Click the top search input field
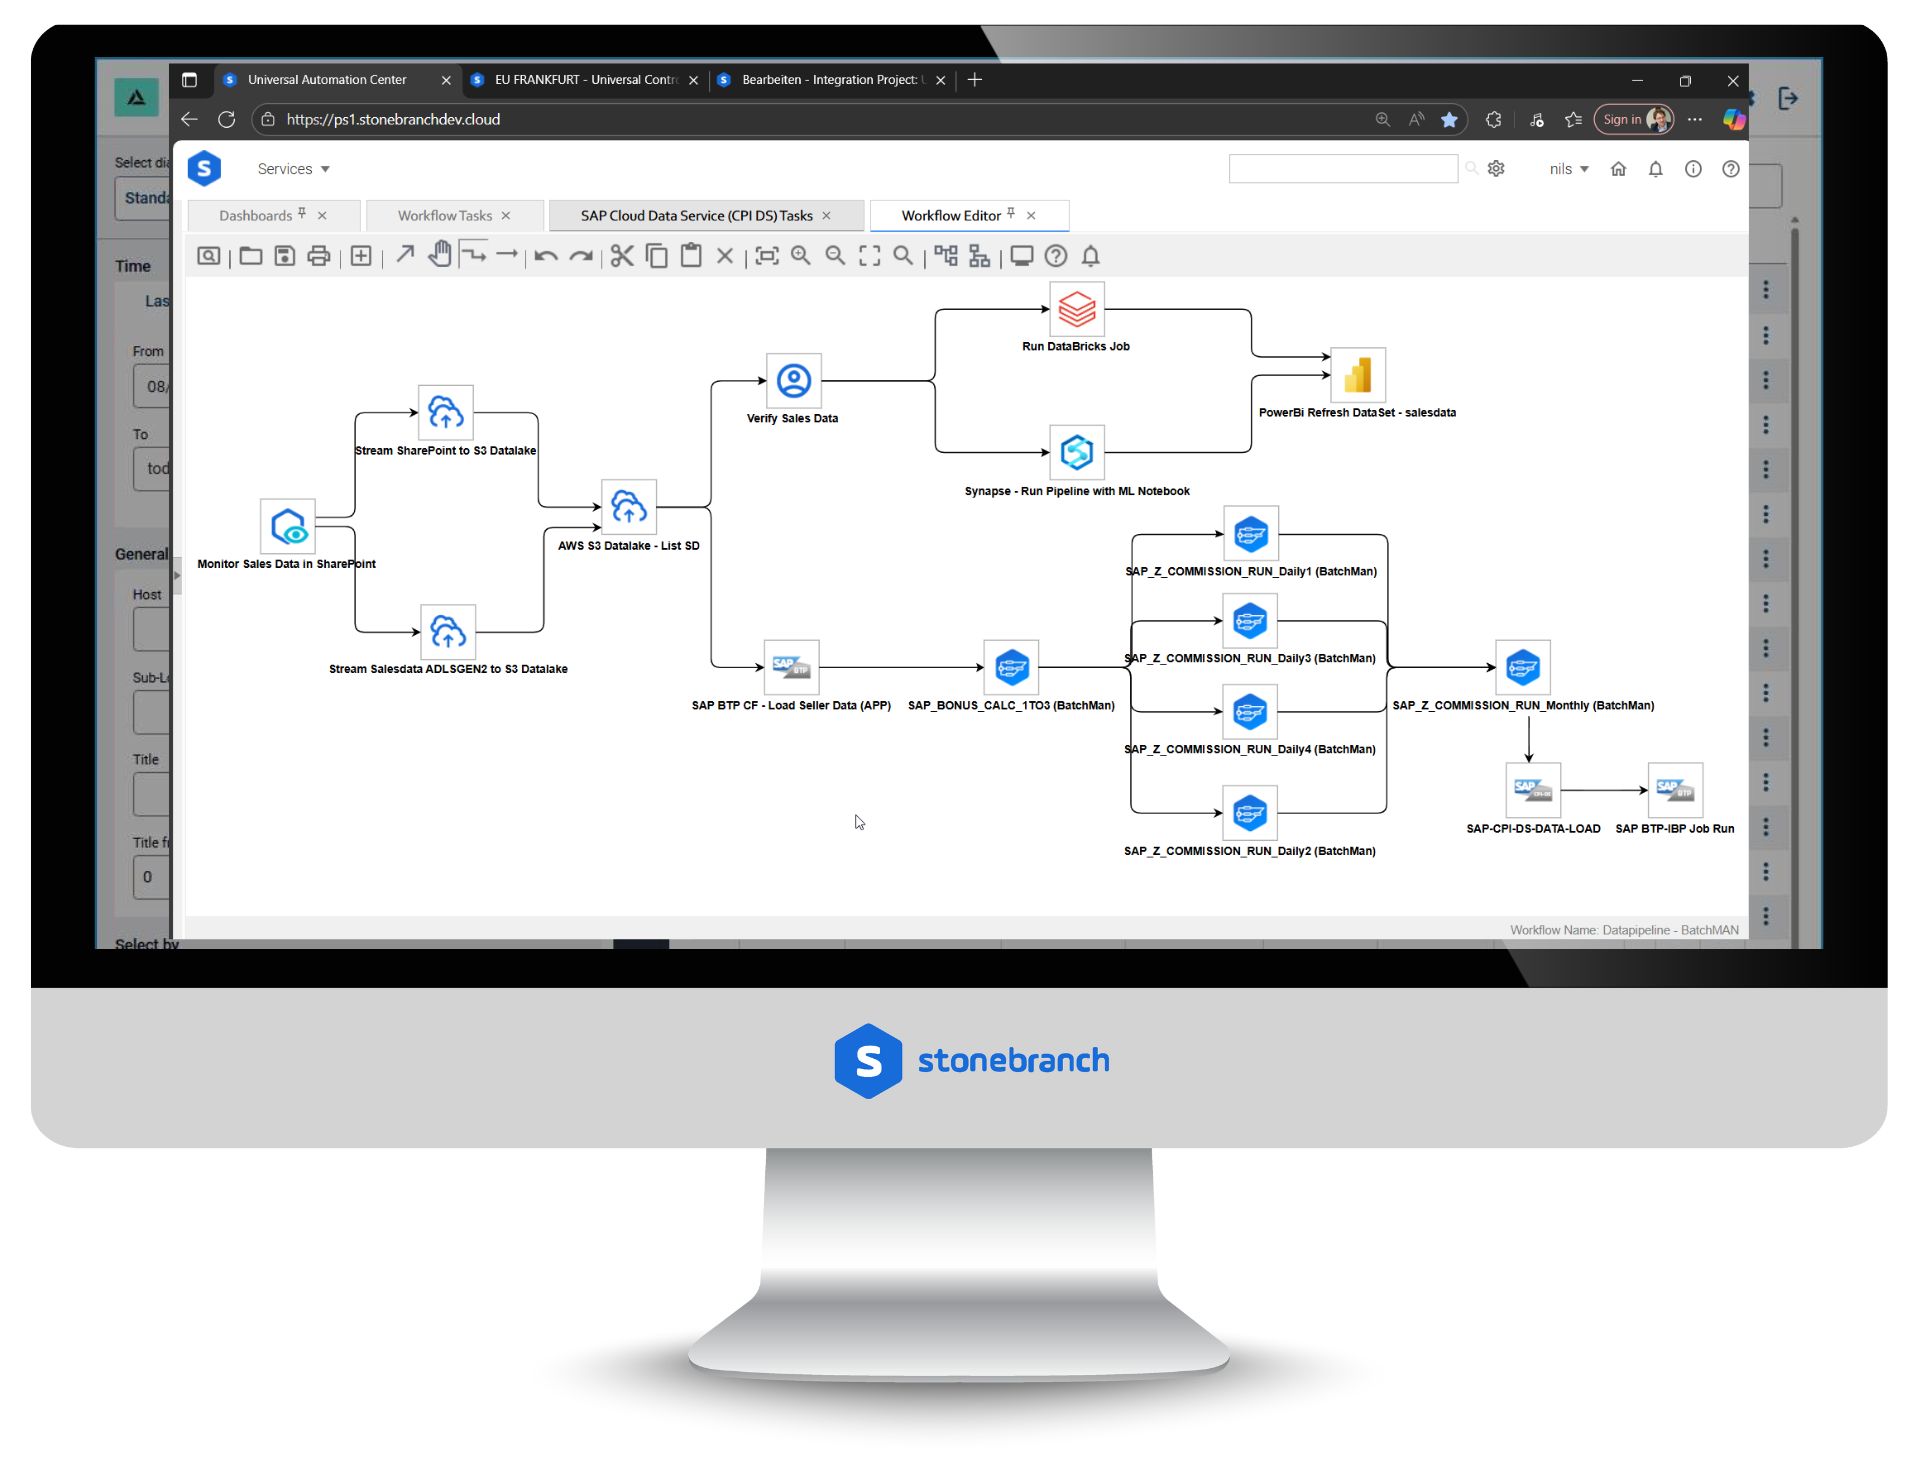Viewport: 1920px width, 1475px height. (1342, 169)
